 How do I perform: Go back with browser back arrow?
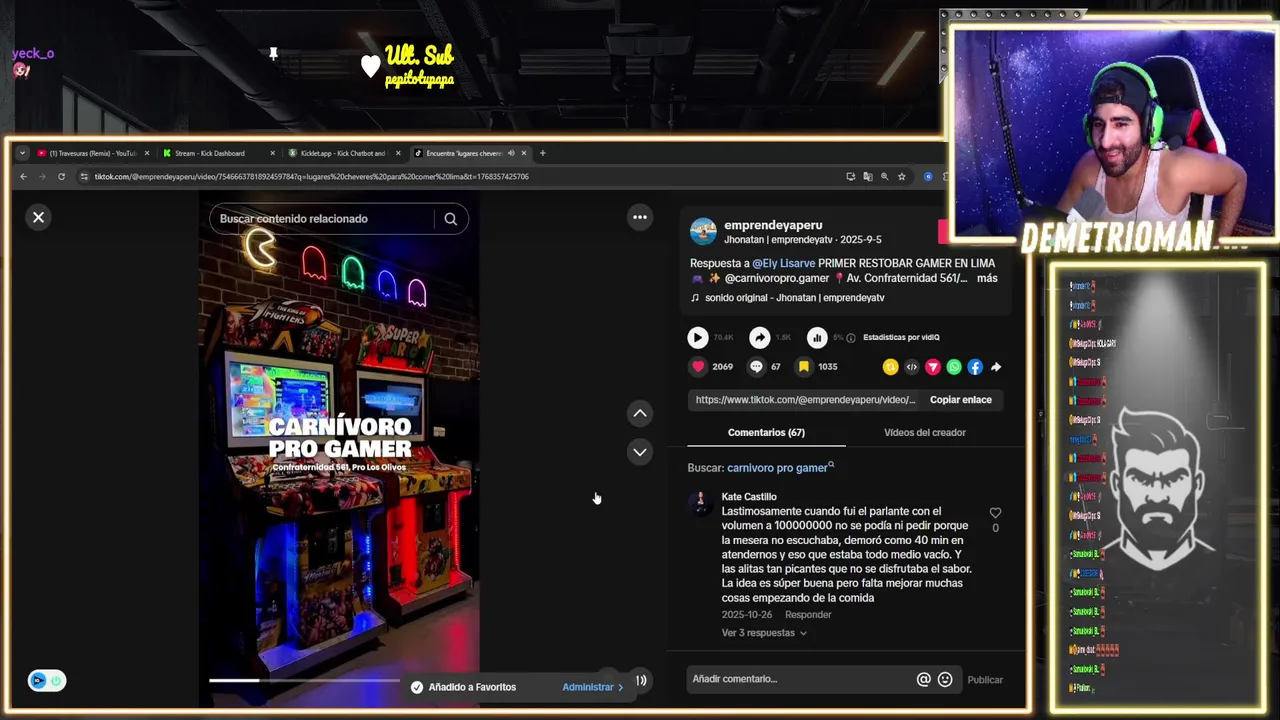pyautogui.click(x=23, y=177)
